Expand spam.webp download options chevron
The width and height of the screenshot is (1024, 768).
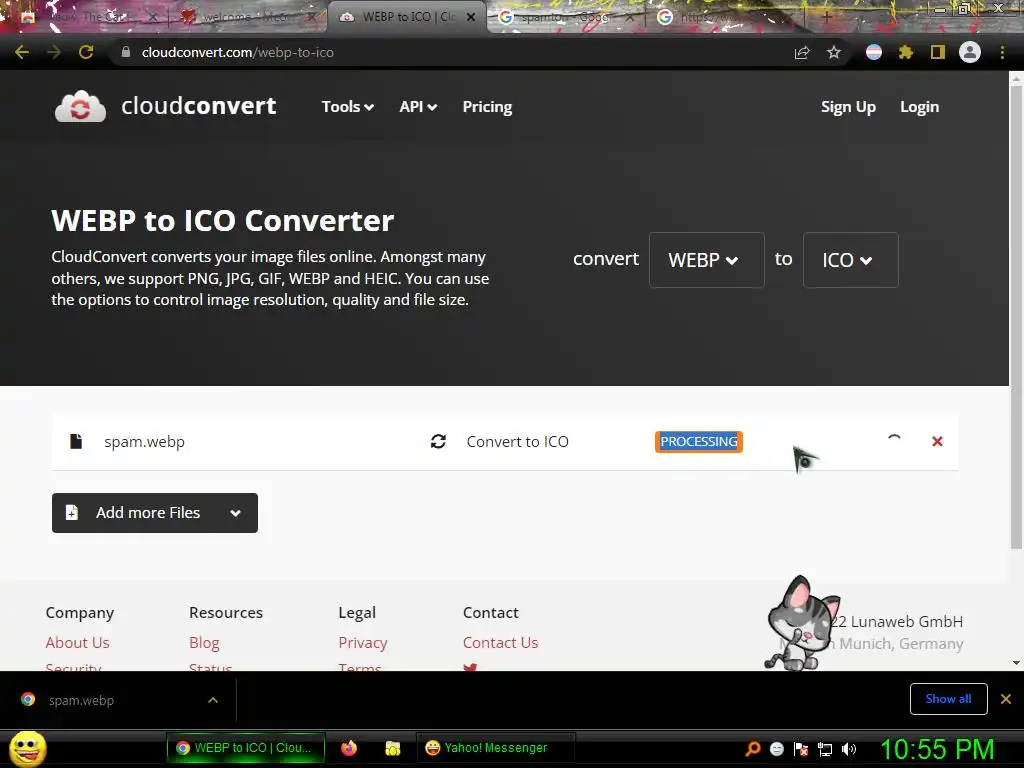pyautogui.click(x=213, y=700)
